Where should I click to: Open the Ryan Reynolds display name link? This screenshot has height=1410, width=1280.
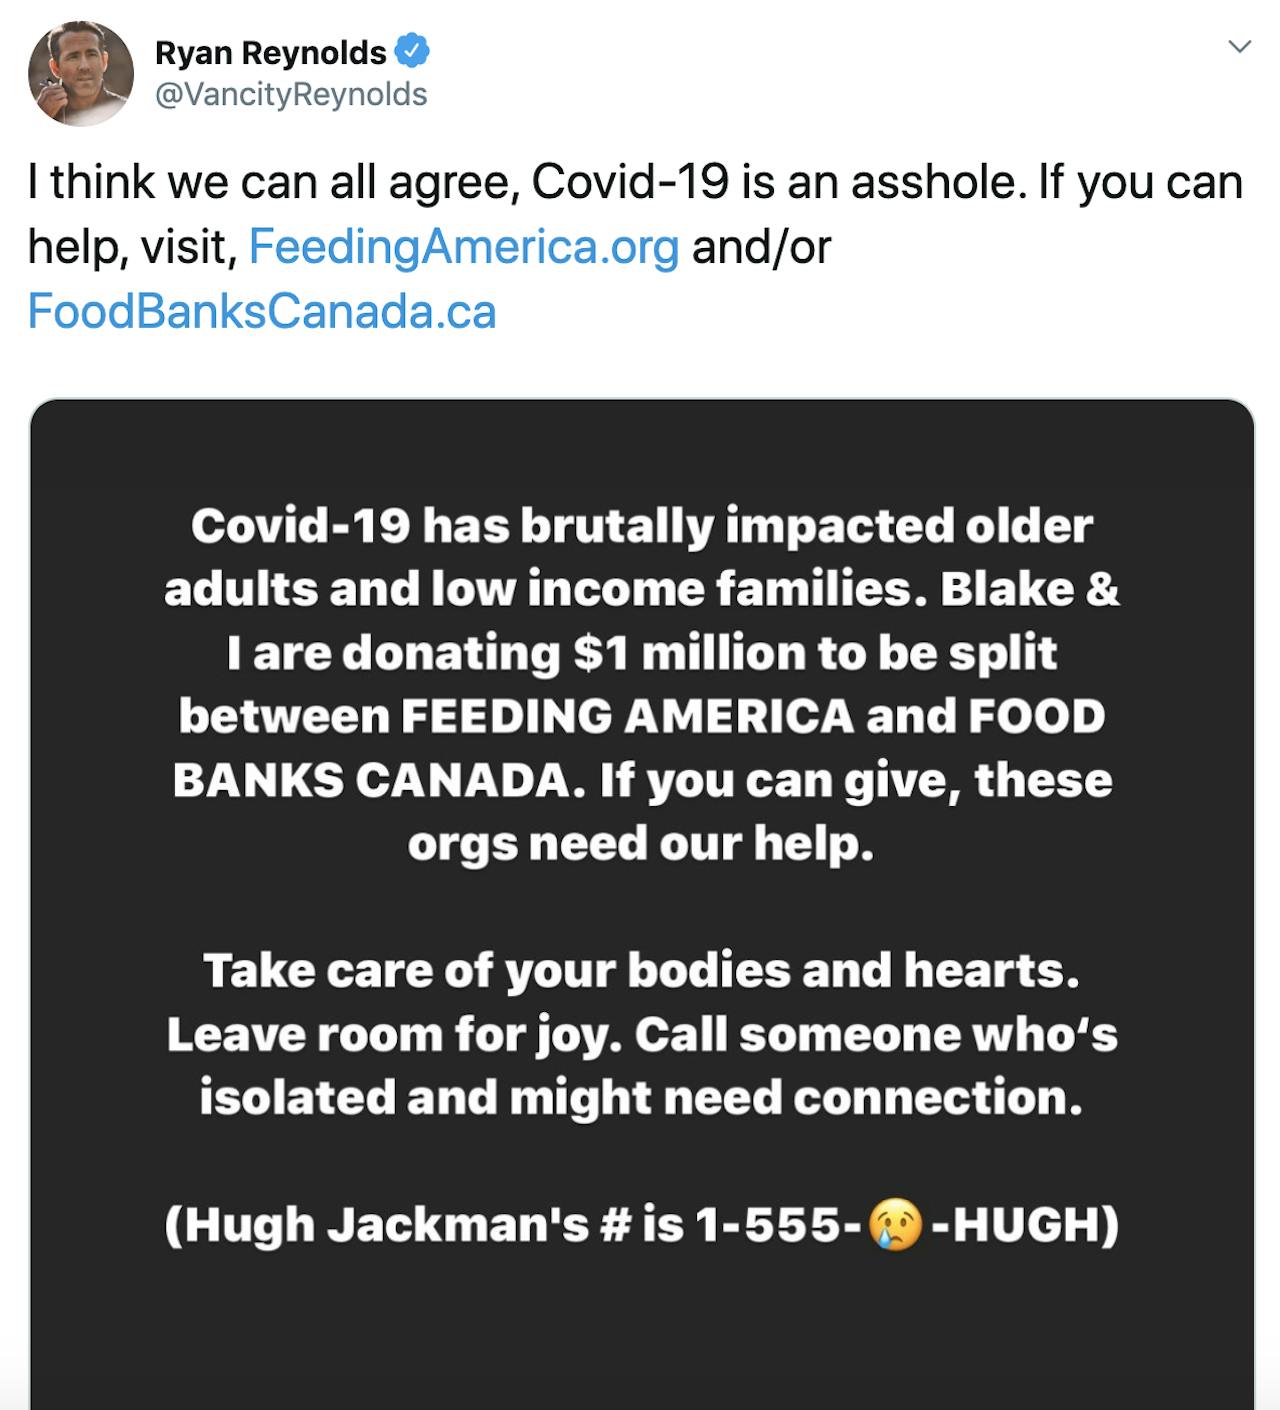270,52
